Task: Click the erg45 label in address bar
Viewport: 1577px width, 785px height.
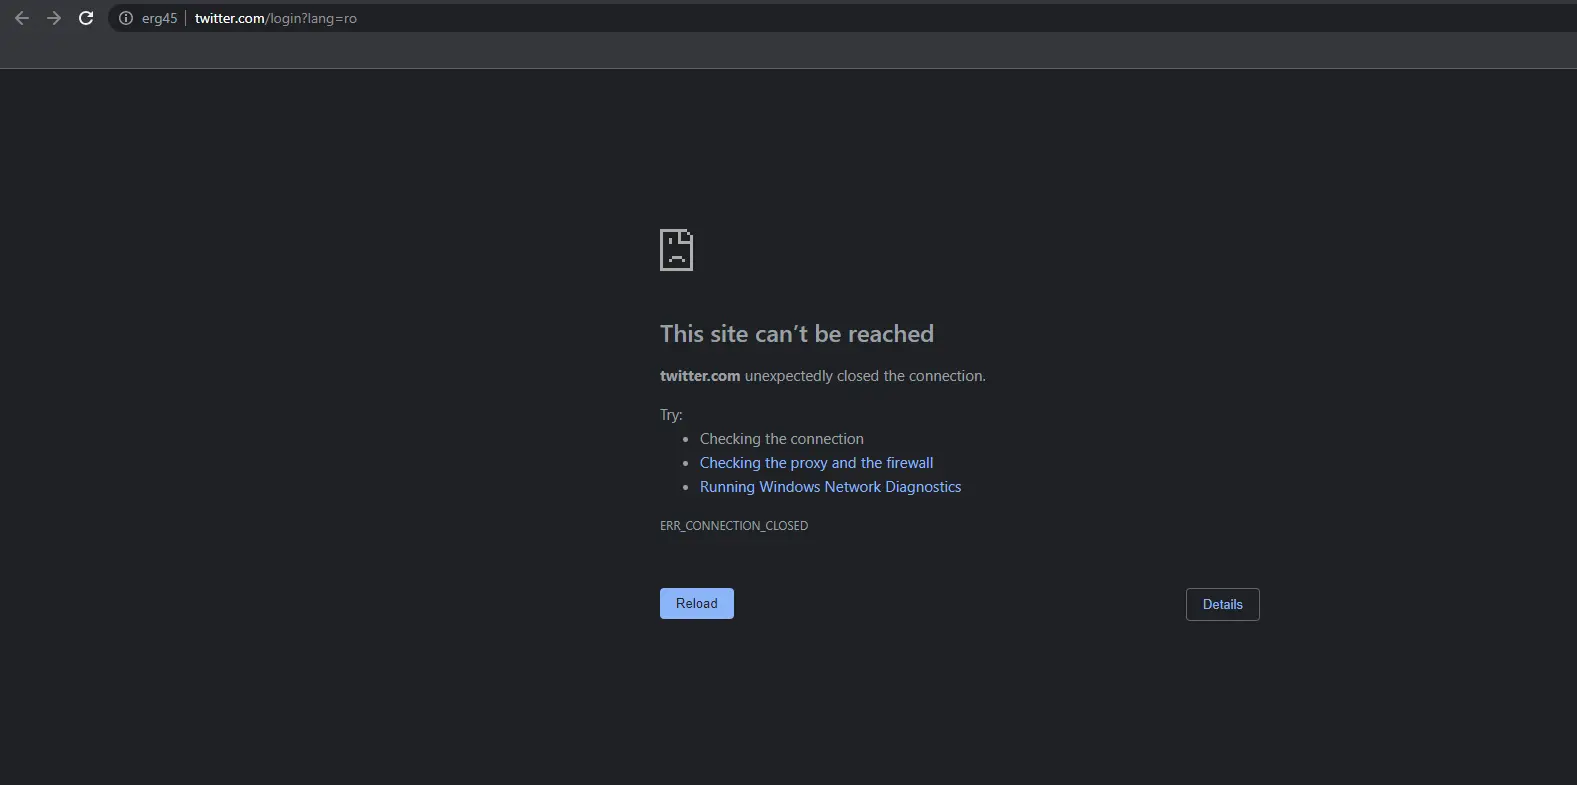Action: pyautogui.click(x=159, y=18)
